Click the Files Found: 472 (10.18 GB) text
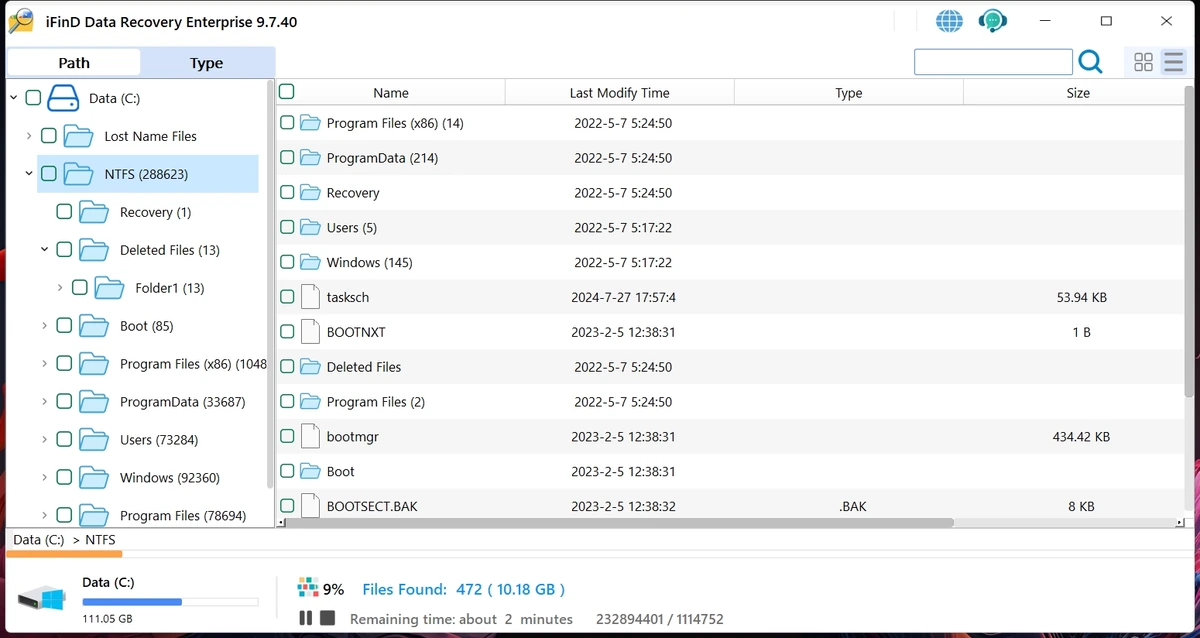This screenshot has width=1200, height=638. pos(463,589)
